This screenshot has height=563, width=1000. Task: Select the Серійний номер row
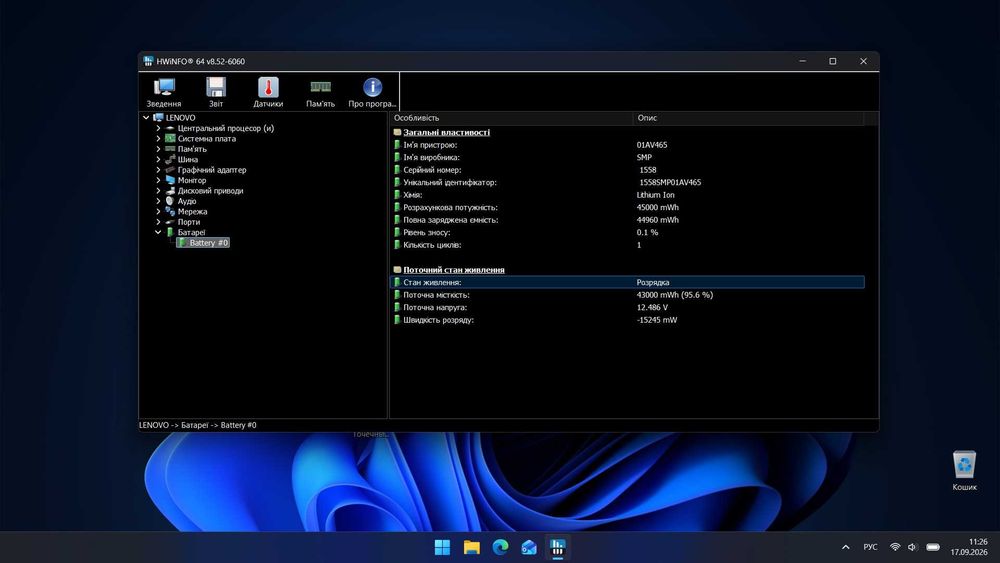pos(628,170)
